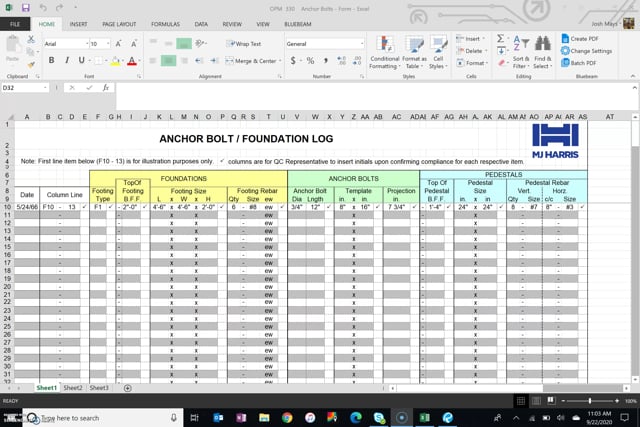Screen dimensions: 640x427
Task: Switch to the FORMULAS tab
Action: pyautogui.click(x=165, y=24)
